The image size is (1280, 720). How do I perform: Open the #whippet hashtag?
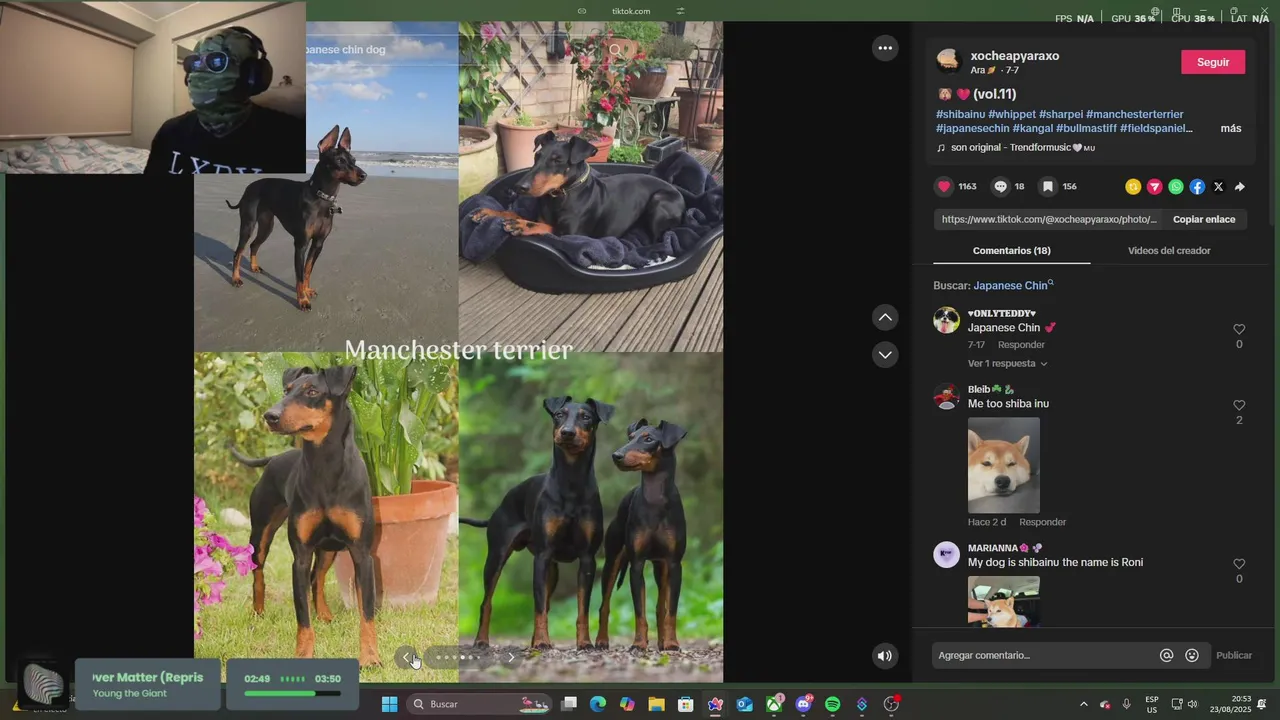(x=1012, y=114)
